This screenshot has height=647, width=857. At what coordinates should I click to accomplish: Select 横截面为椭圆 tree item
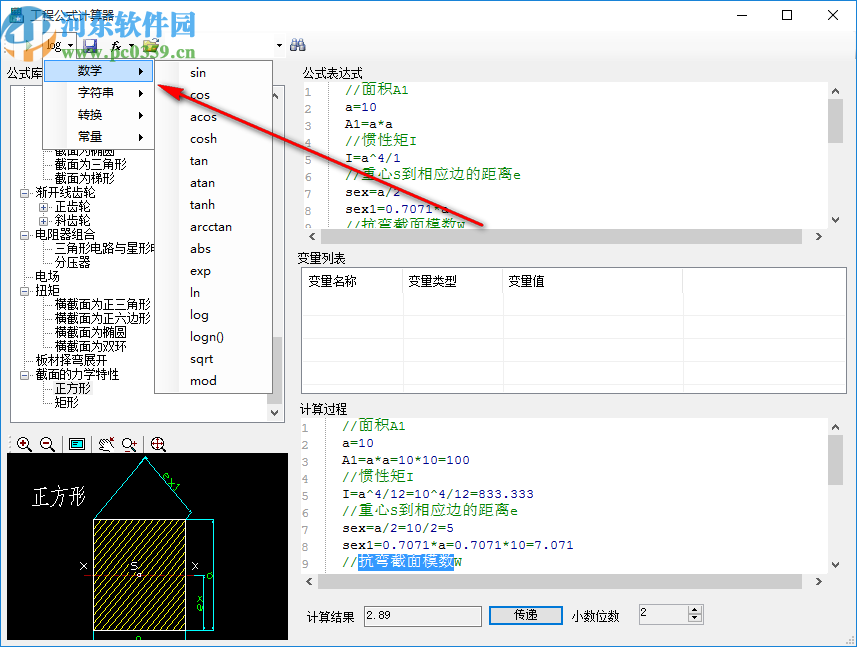coord(90,333)
